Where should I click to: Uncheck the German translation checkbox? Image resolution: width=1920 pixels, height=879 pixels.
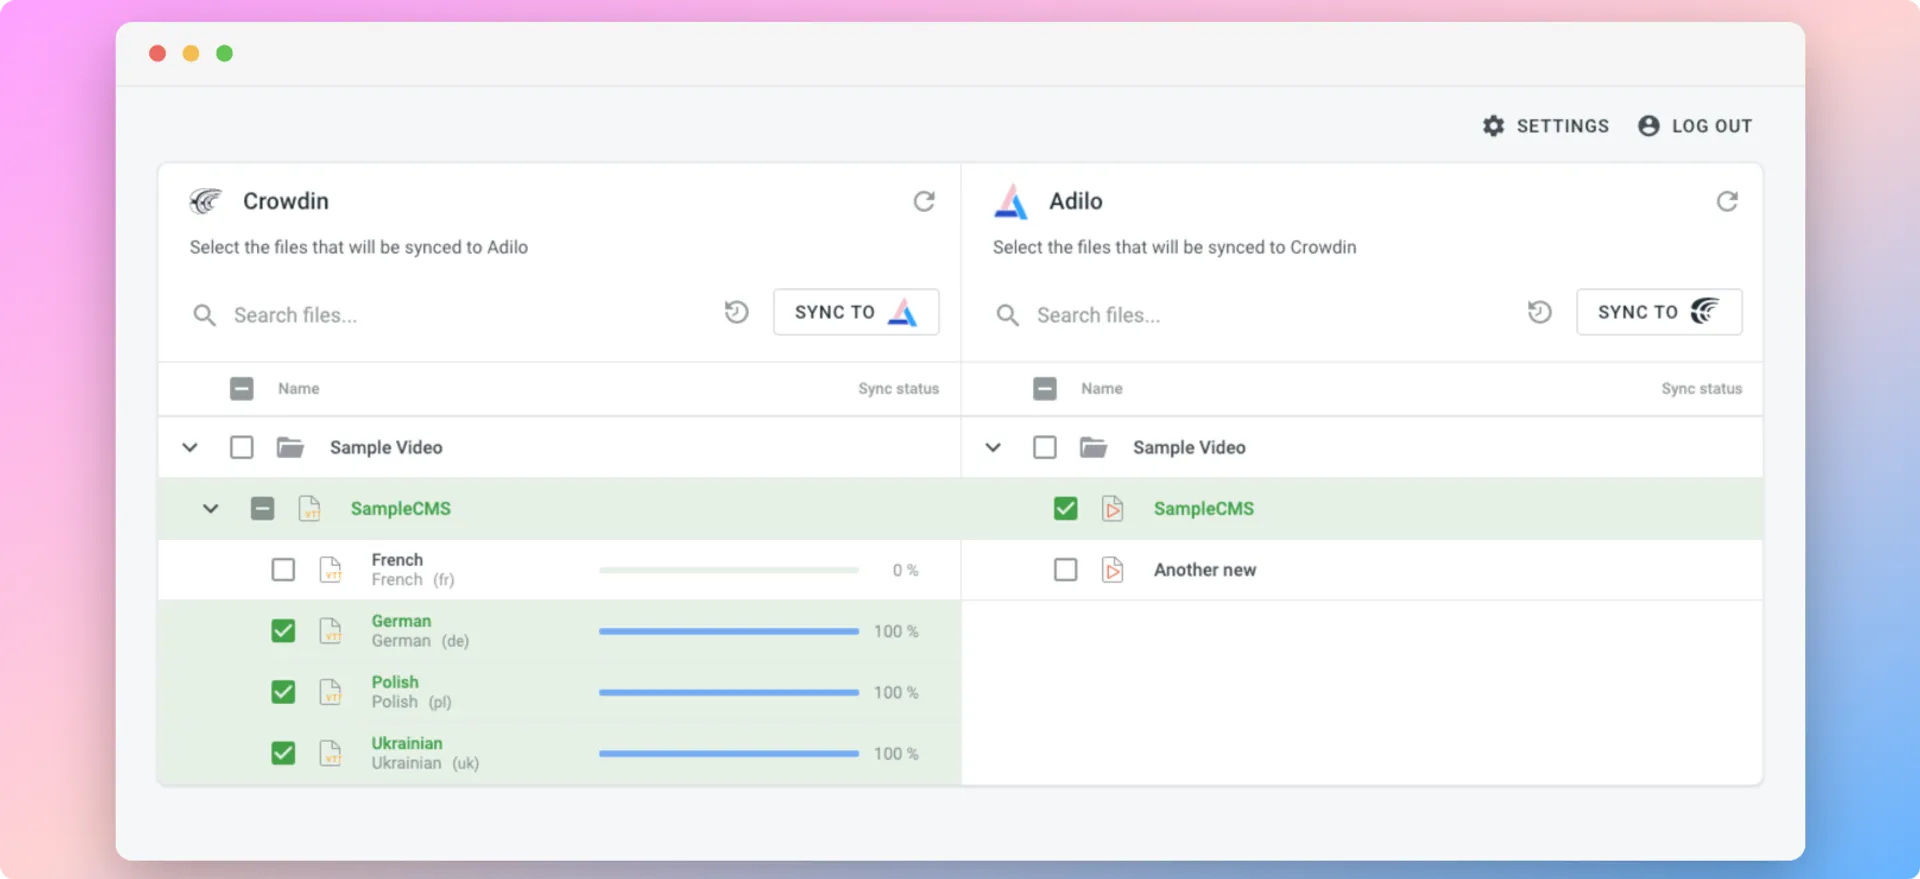284,631
